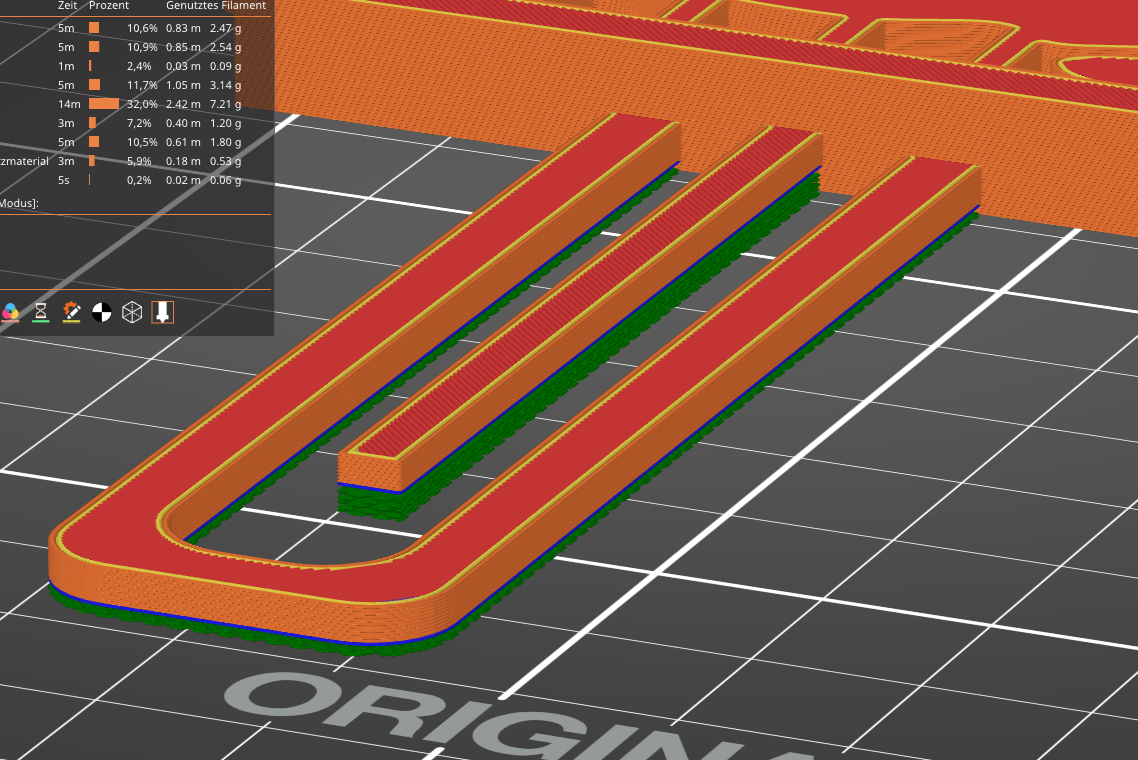Select the legend row showing 10,9%

[x=136, y=47]
